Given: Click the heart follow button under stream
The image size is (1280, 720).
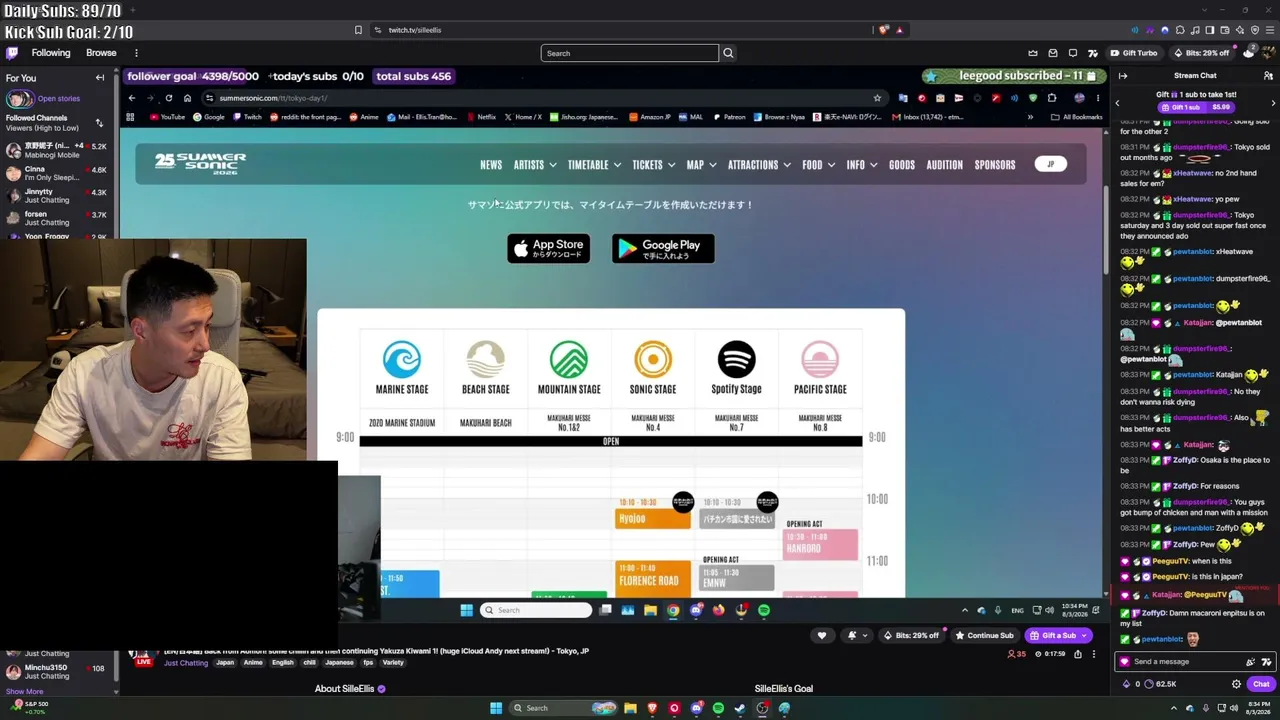Looking at the screenshot, I should (822, 635).
